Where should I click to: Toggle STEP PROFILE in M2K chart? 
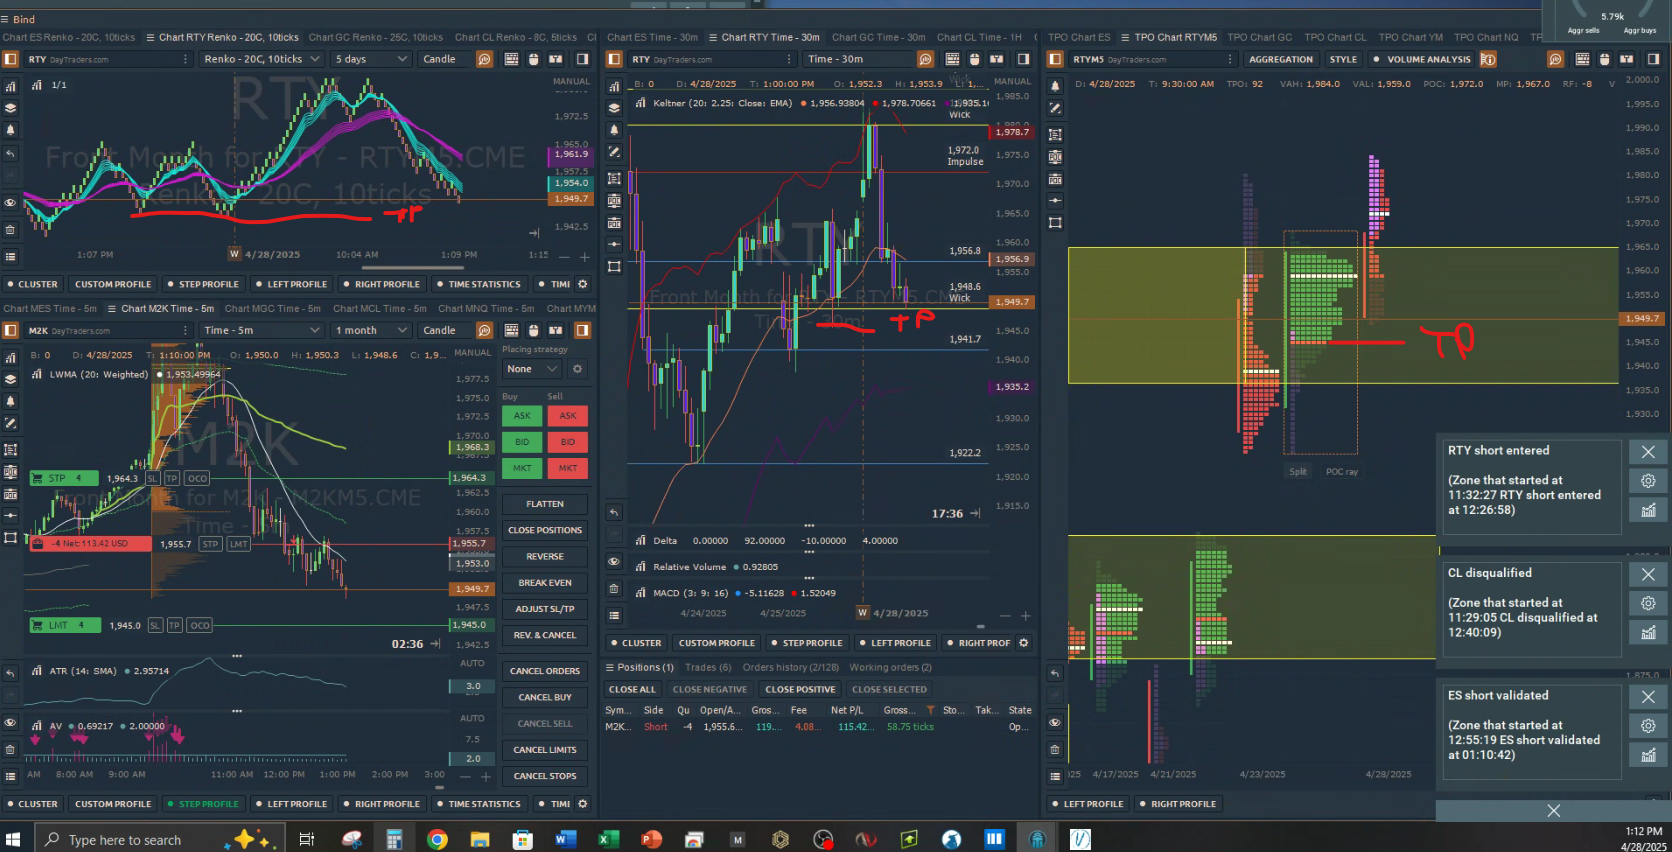[203, 804]
